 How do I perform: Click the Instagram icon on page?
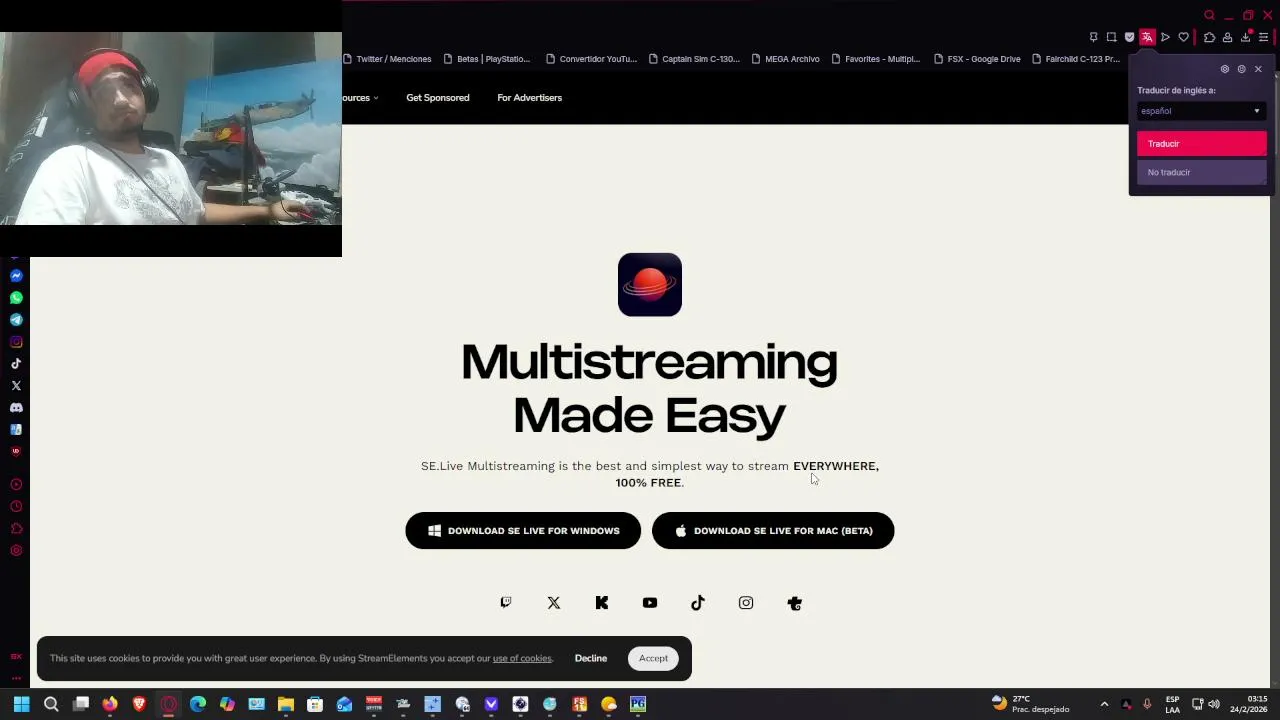pyautogui.click(x=746, y=603)
